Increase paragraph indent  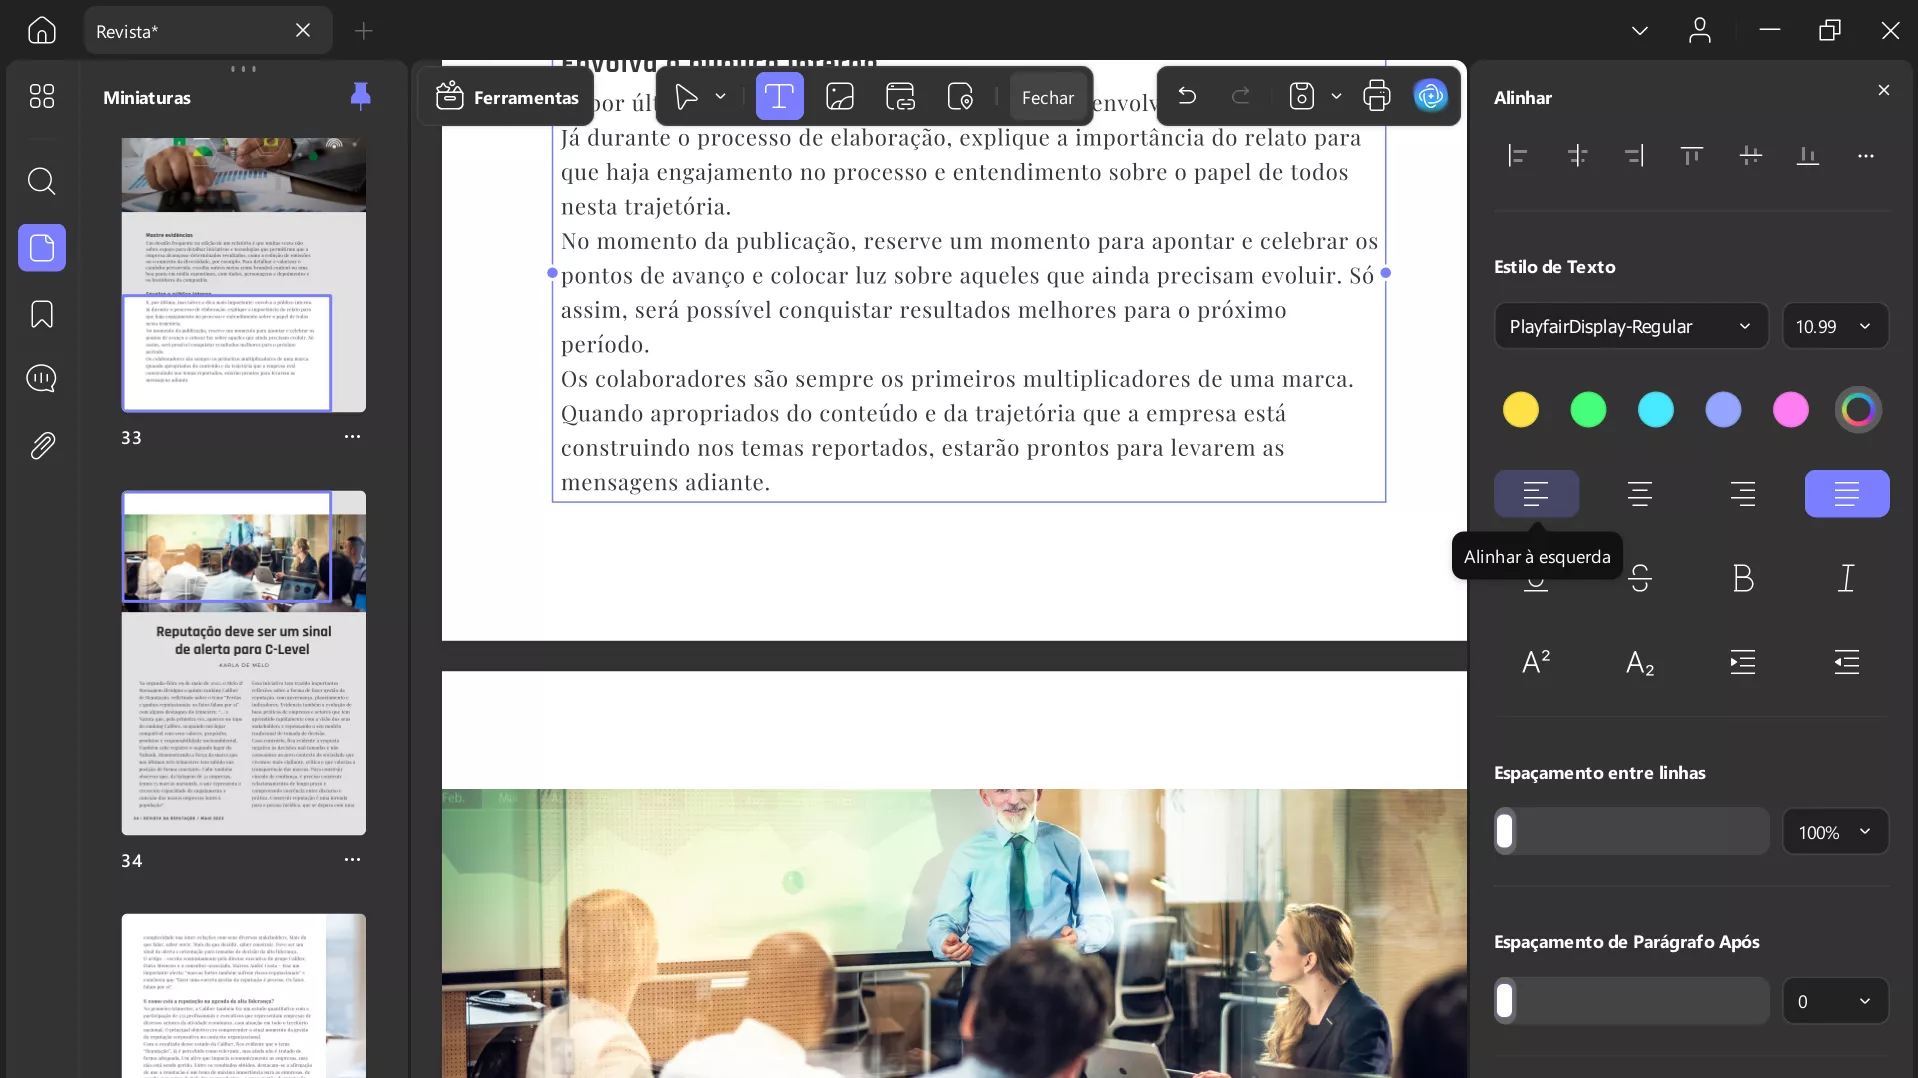(1743, 662)
